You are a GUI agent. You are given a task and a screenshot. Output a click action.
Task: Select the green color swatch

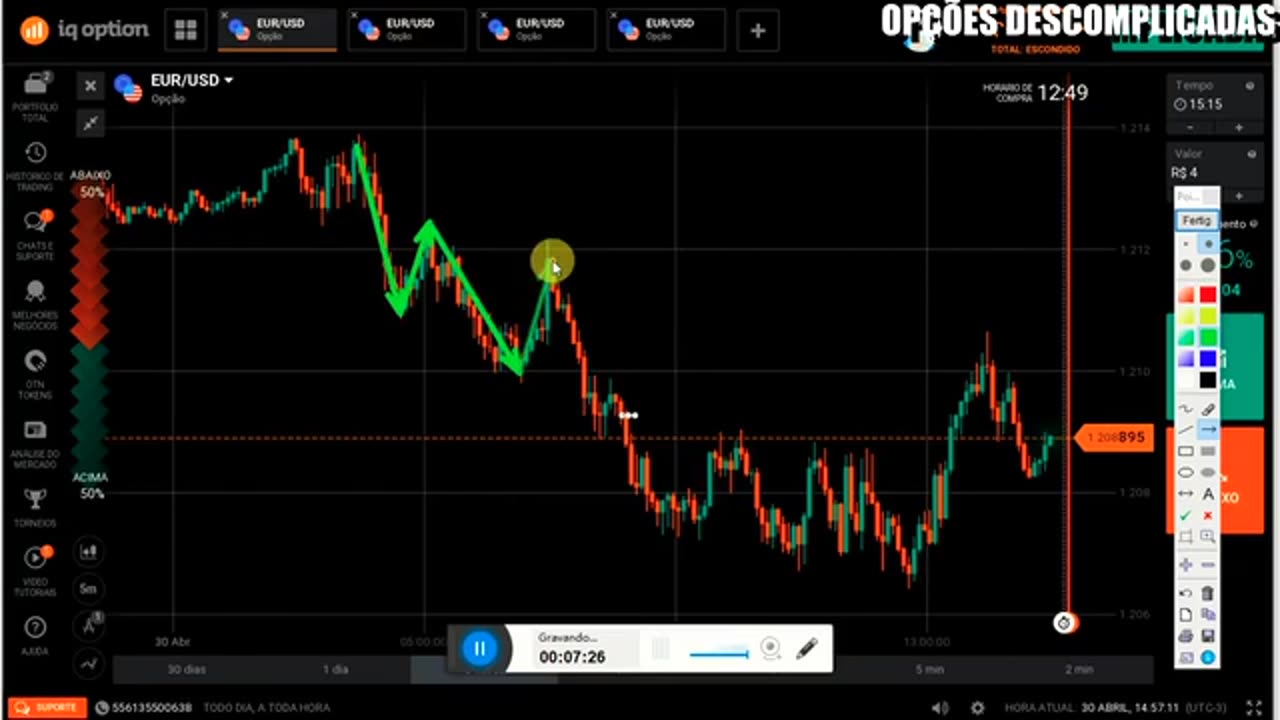1208,338
